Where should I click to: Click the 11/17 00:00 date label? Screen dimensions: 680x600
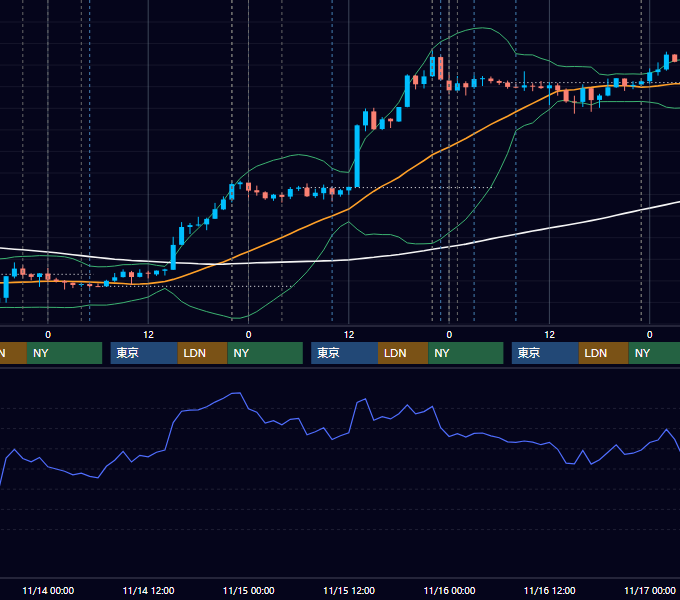[650, 590]
